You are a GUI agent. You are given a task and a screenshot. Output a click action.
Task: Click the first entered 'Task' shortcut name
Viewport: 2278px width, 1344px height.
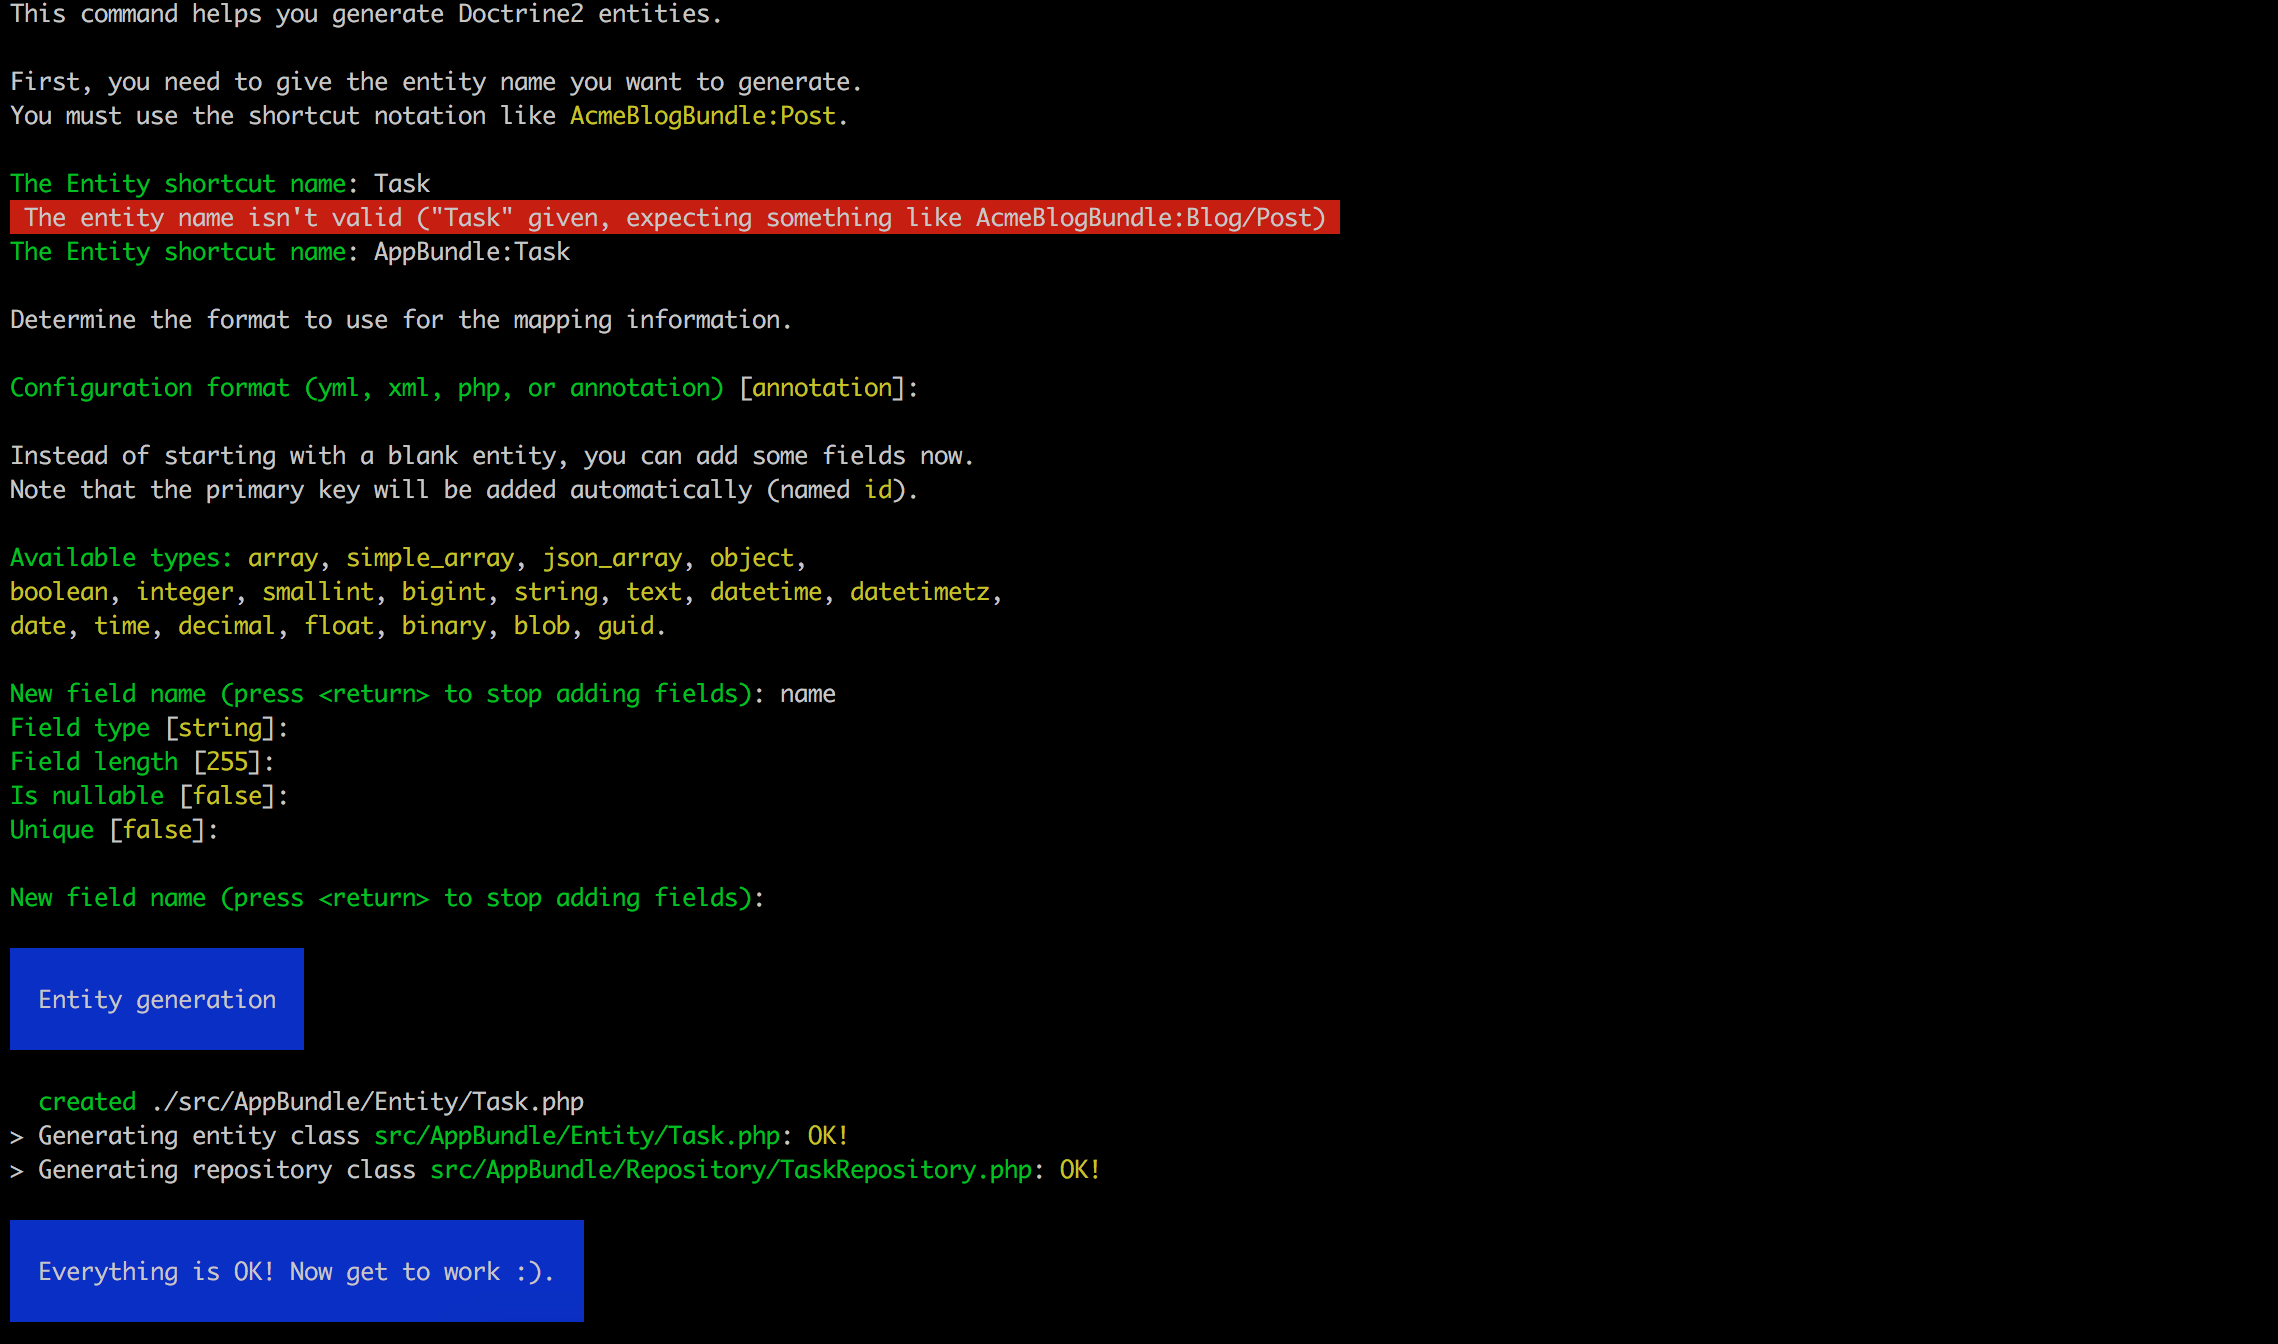pos(401,184)
